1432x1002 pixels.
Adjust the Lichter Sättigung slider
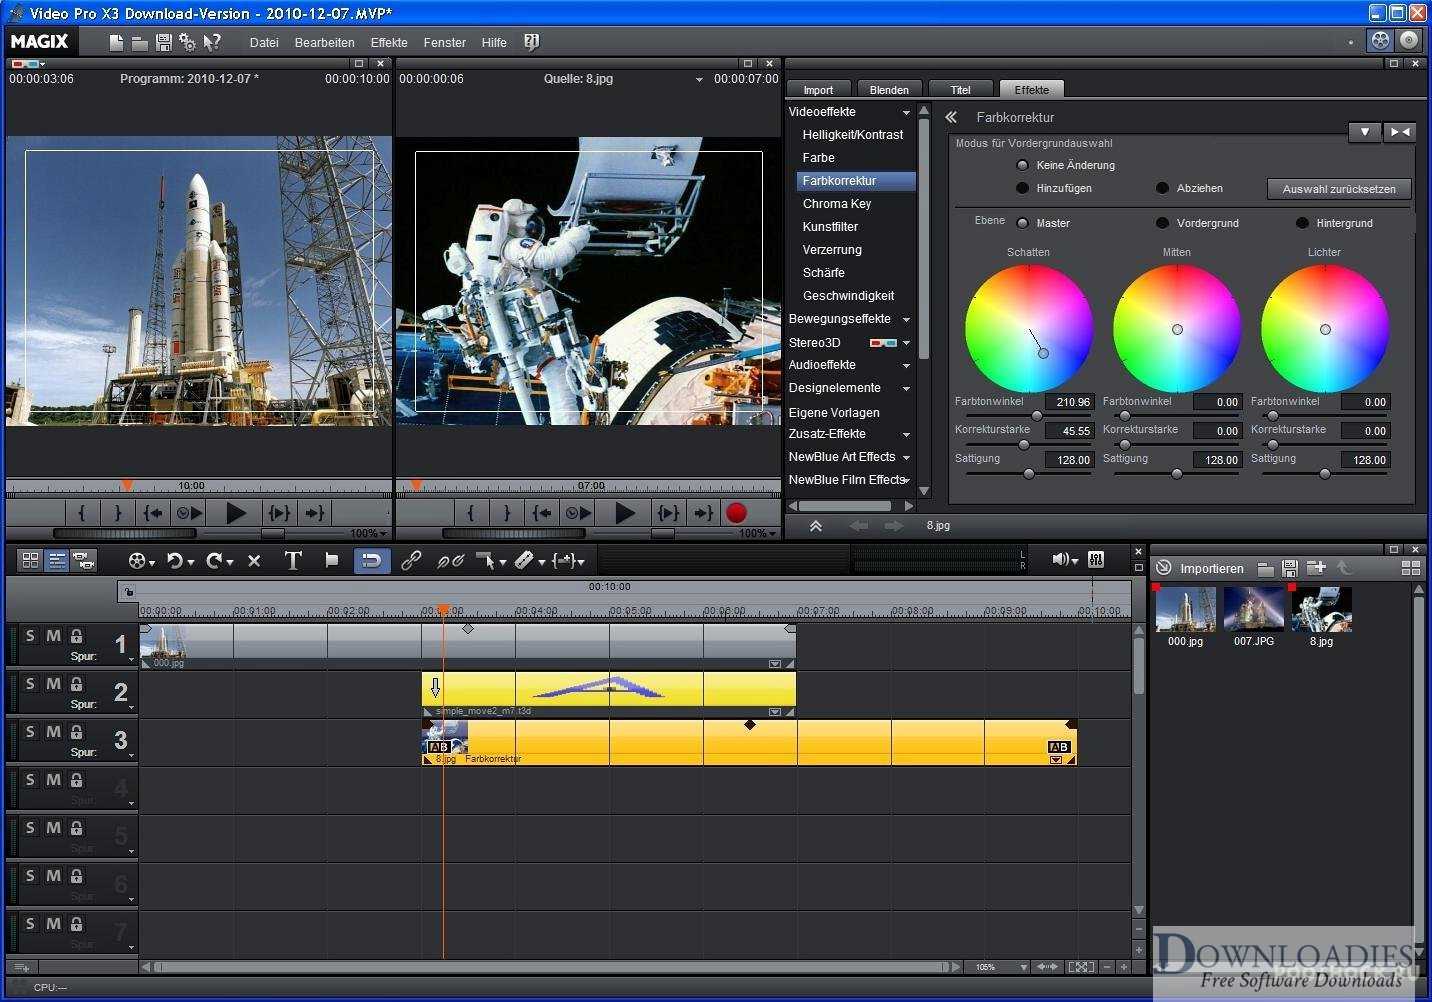(1324, 473)
